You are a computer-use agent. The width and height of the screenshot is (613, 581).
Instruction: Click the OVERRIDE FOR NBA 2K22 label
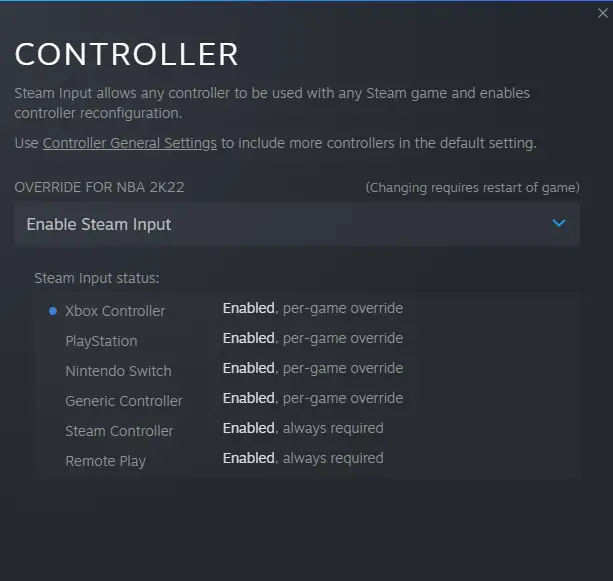(99, 187)
